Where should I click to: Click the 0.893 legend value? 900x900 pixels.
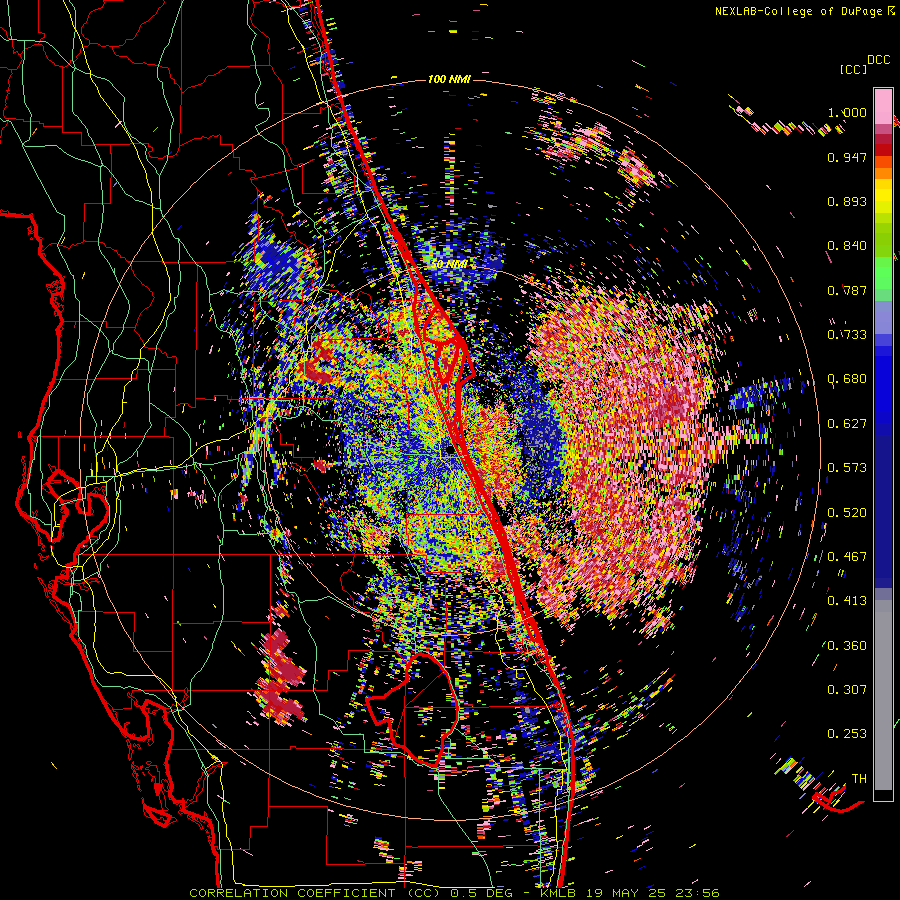[847, 201]
